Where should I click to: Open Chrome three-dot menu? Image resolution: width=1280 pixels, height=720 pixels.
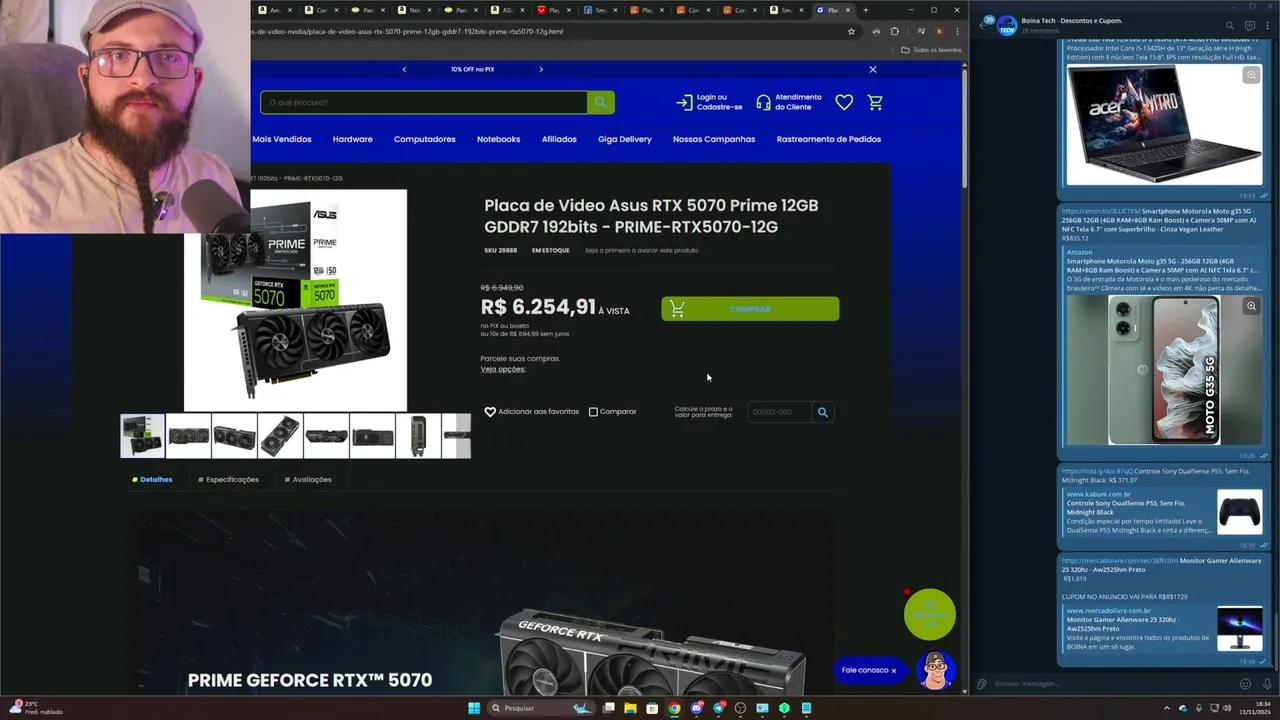tap(955, 31)
